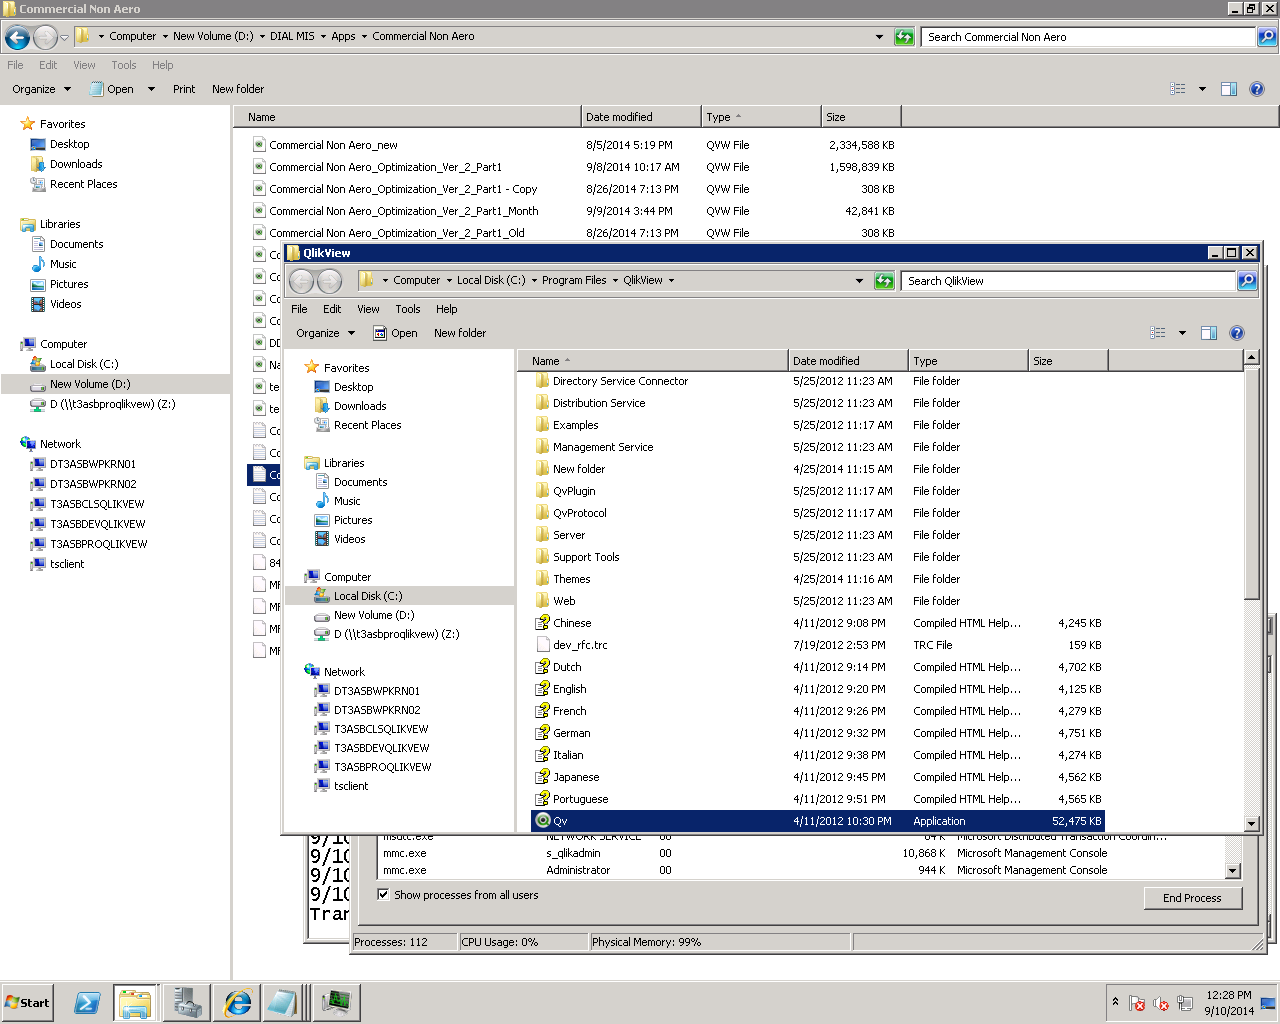This screenshot has height=1024, width=1280.
Task: Click the End Process button
Action: (1192, 898)
